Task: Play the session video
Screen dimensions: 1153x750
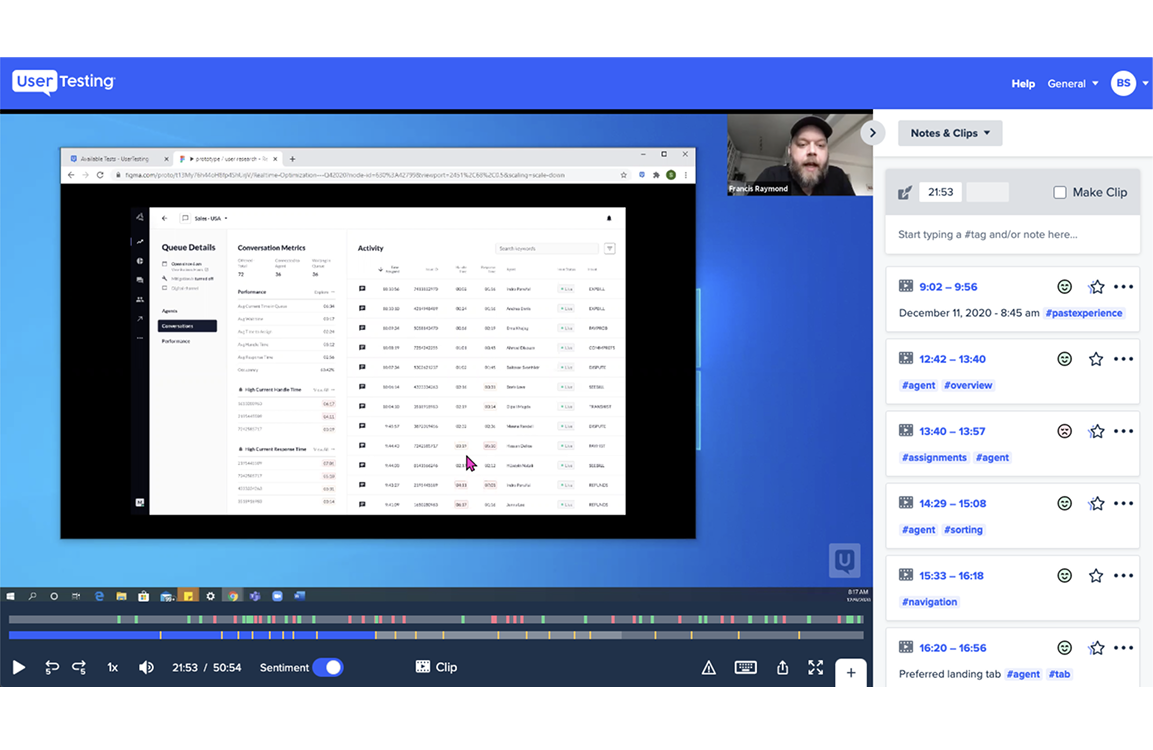Action: pos(19,667)
